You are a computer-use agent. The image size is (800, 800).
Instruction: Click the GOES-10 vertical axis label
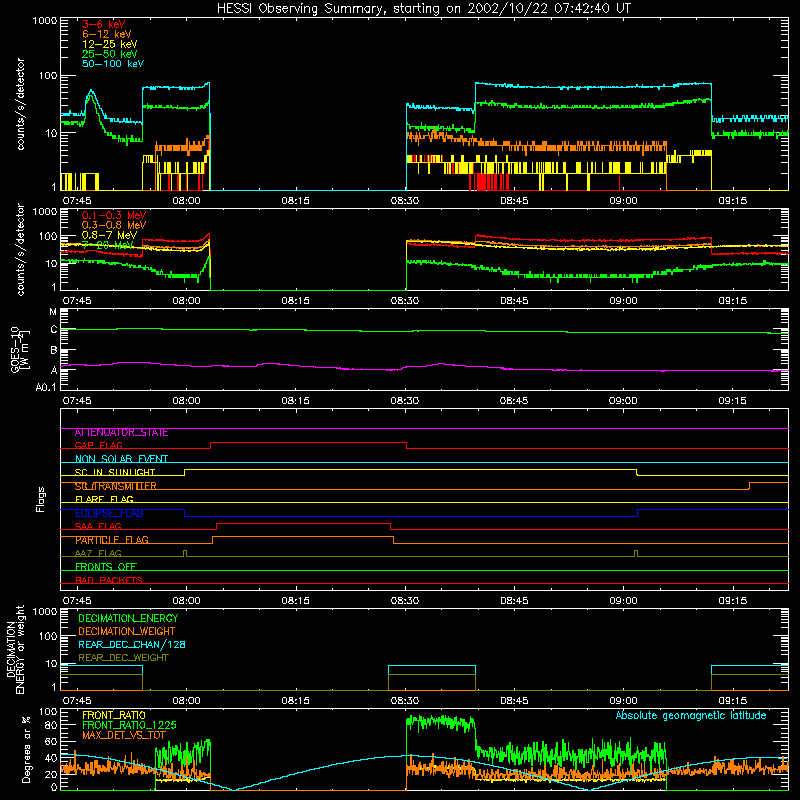[x=20, y=349]
